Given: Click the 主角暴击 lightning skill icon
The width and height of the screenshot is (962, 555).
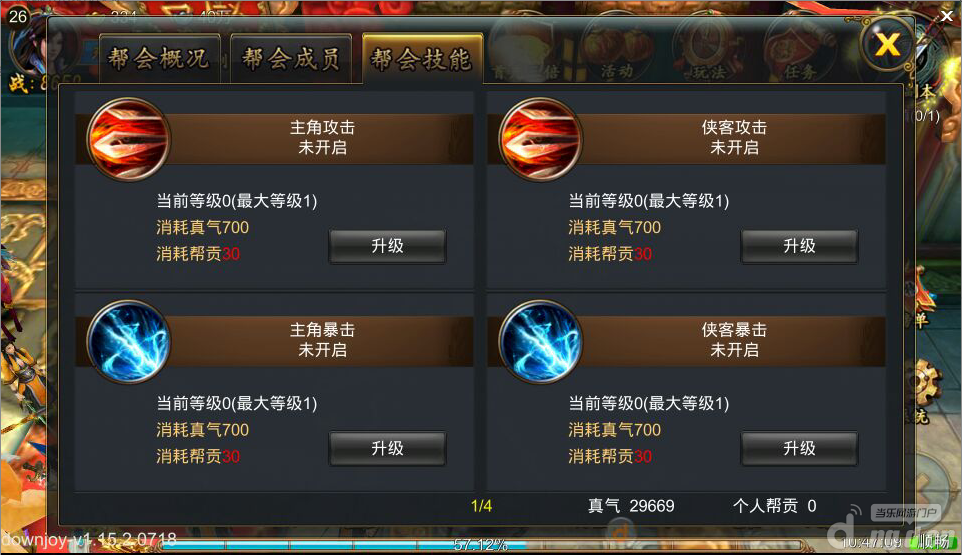Looking at the screenshot, I should (x=128, y=342).
